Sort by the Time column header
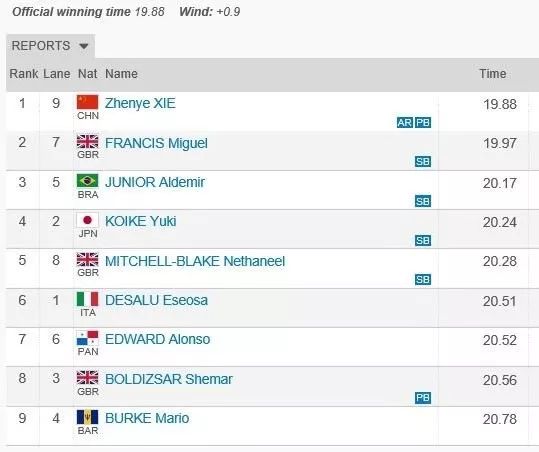Image resolution: width=539 pixels, height=452 pixels. 493,74
